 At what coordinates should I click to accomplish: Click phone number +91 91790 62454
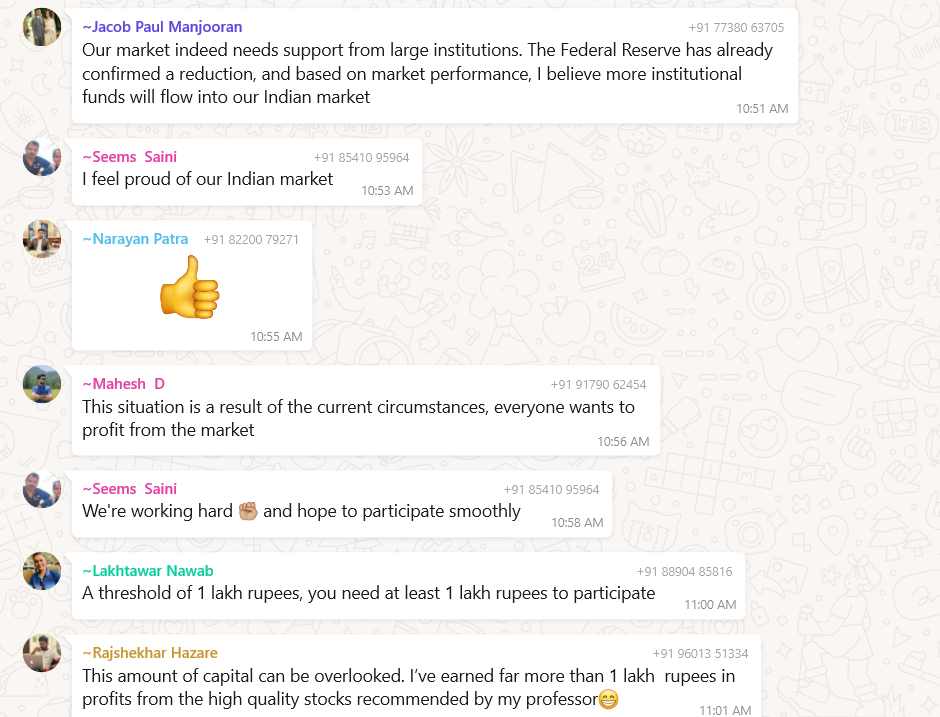pos(598,385)
